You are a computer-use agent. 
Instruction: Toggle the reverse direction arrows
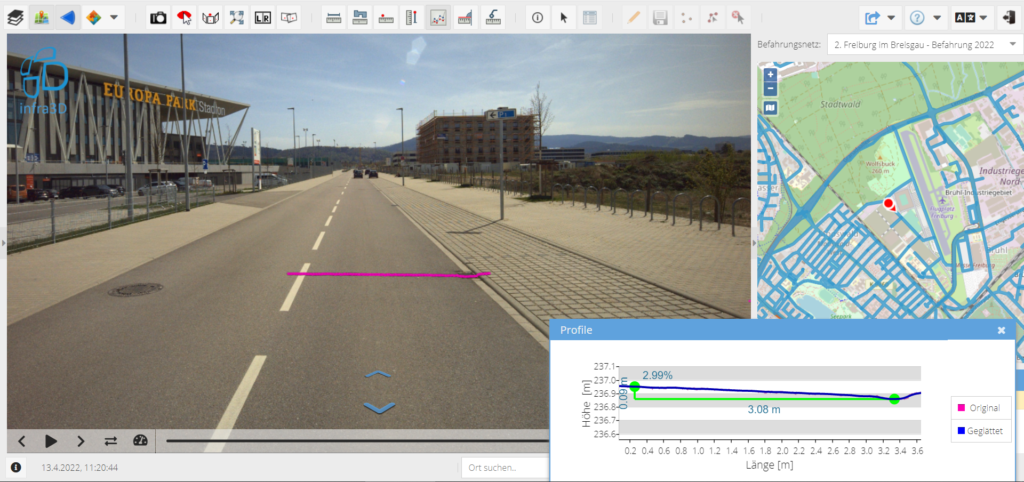(x=110, y=441)
